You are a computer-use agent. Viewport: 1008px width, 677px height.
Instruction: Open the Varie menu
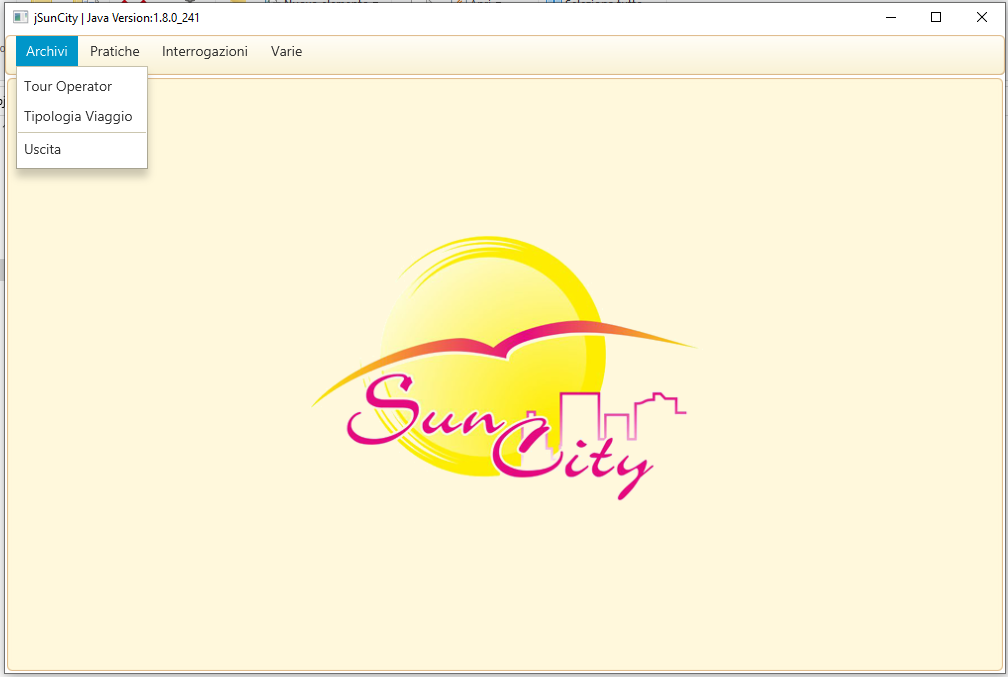click(x=286, y=51)
